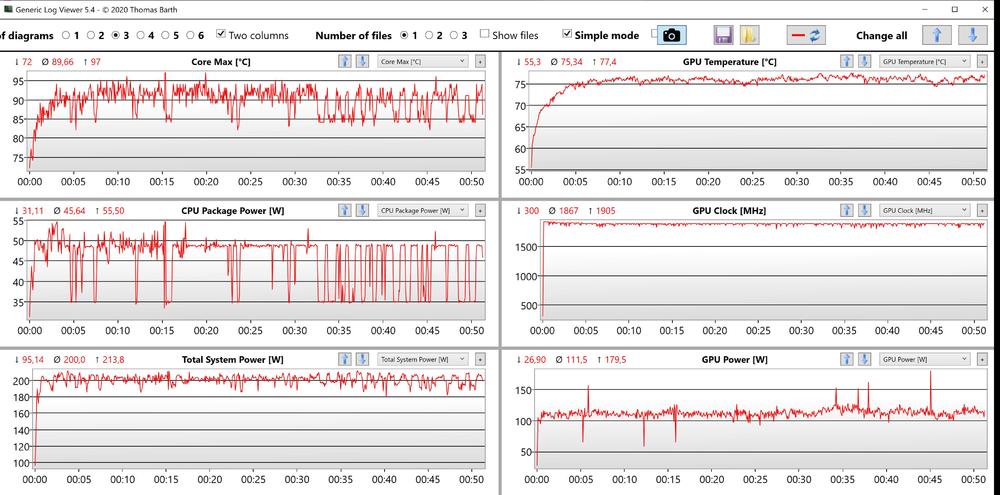Click the Change all up arrow
Screen dimensions: 1000x495
click(x=934, y=35)
